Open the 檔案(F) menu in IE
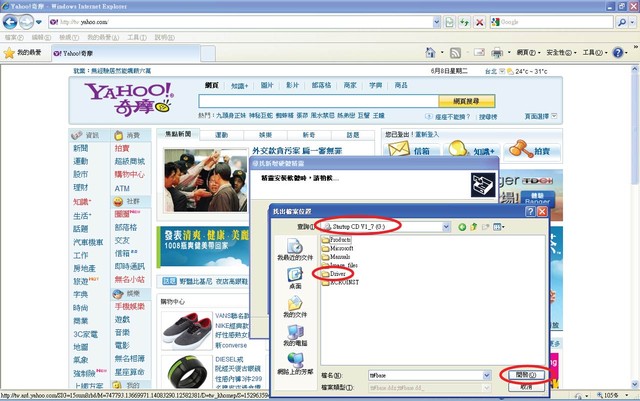This screenshot has width=640, height=401. tap(14, 38)
